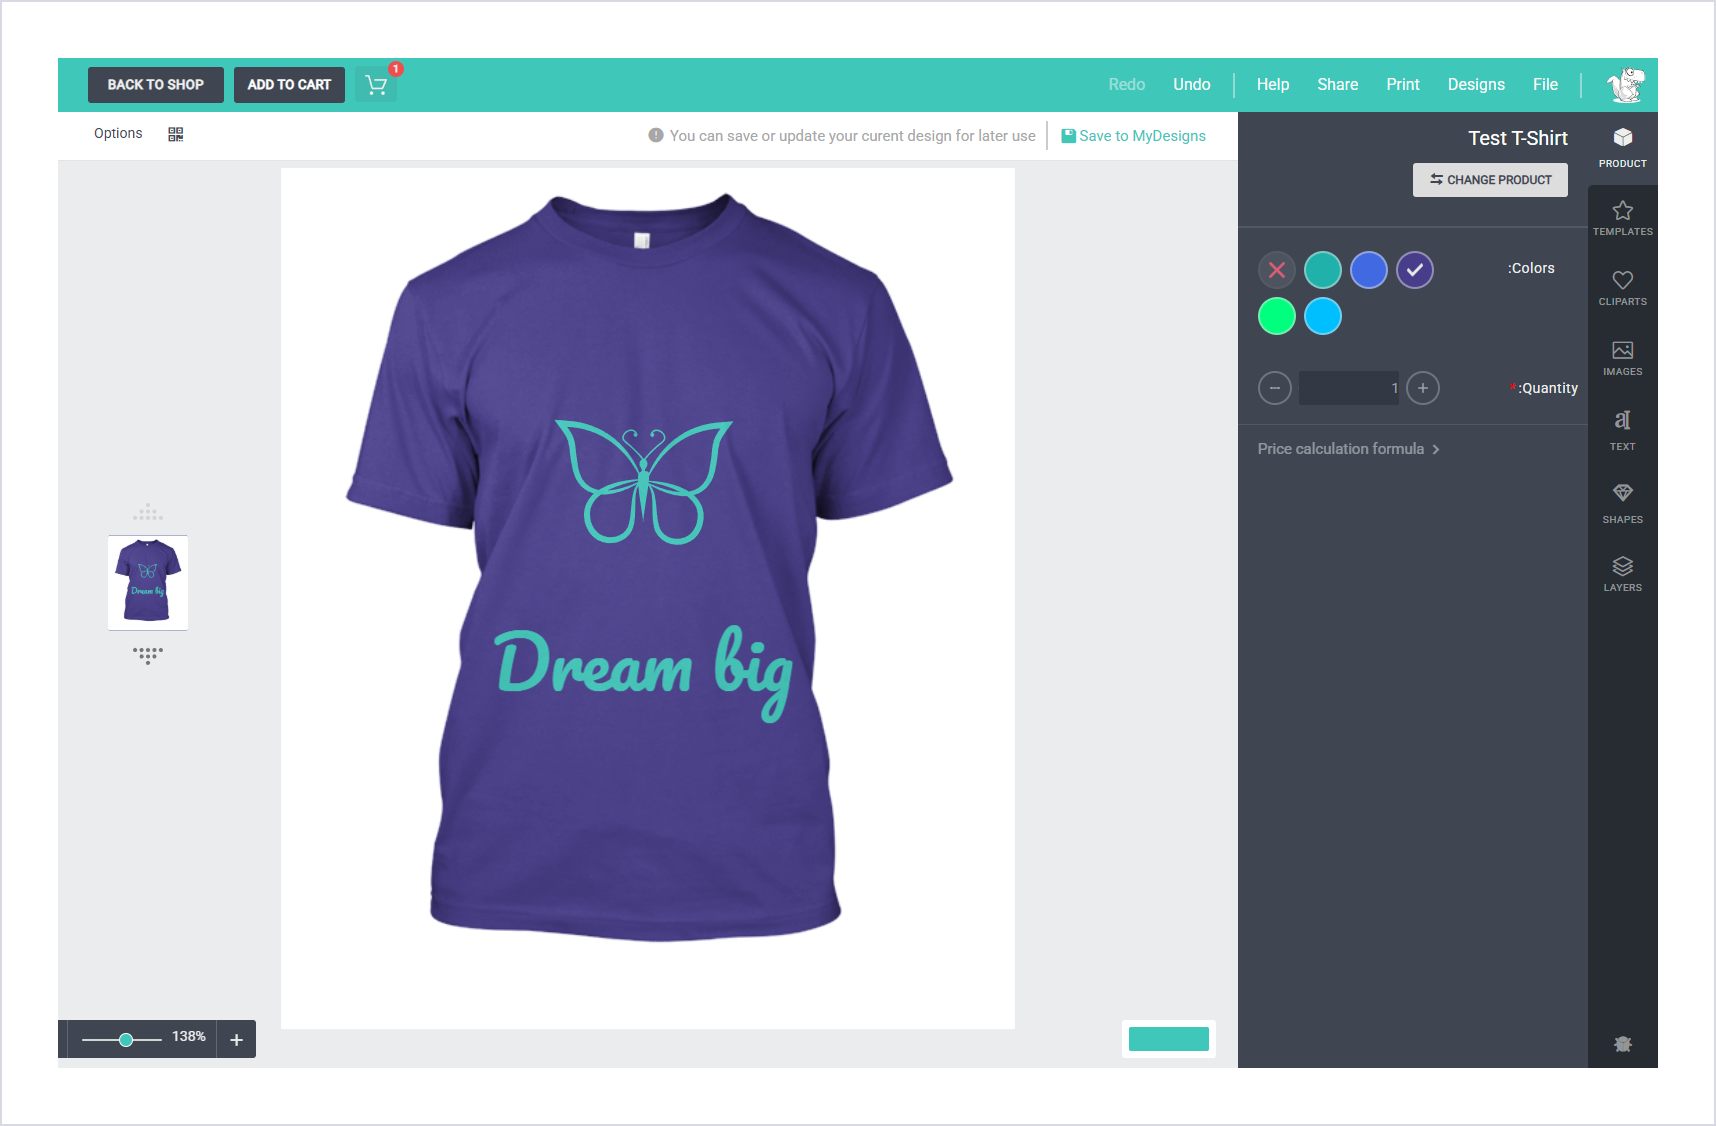Open the Help menu
The image size is (1716, 1126).
pos(1272,85)
